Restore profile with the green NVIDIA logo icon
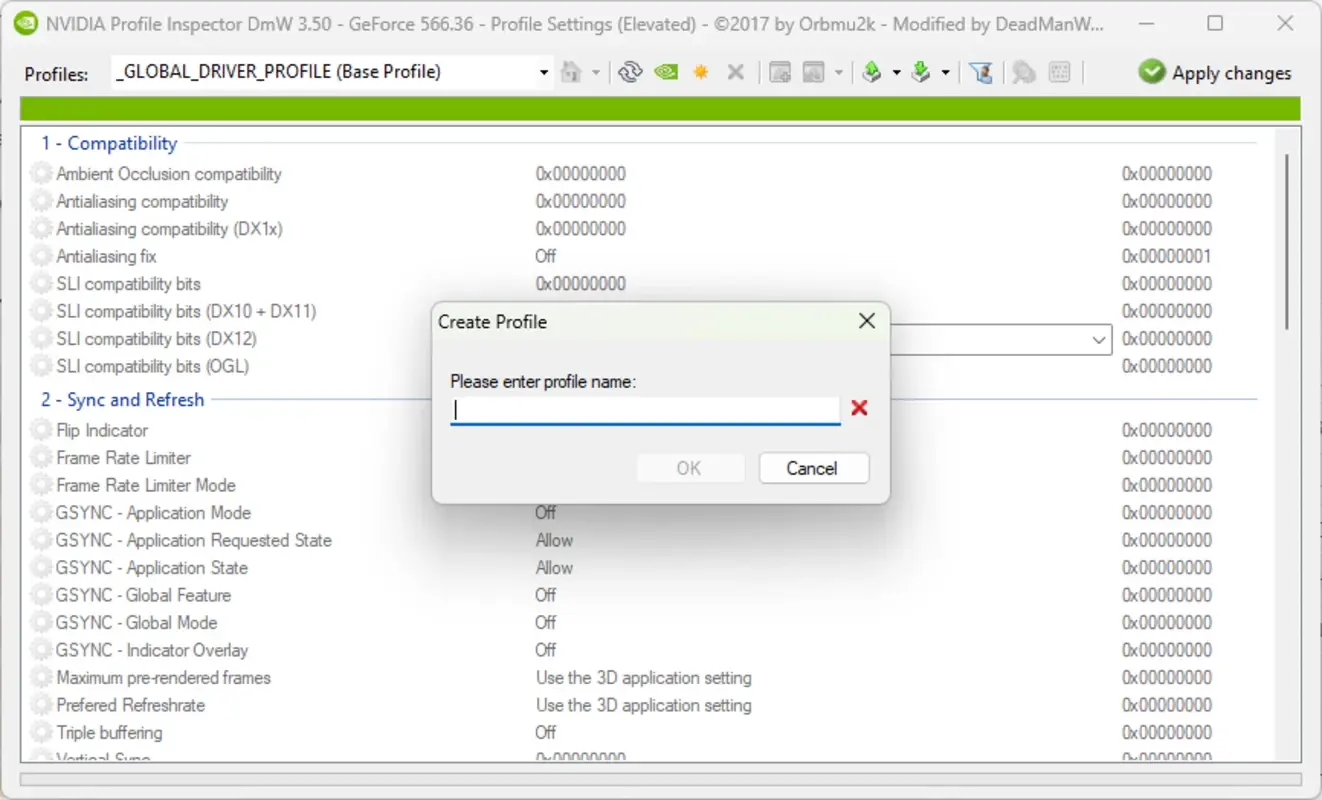The height and width of the screenshot is (800, 1322). tap(665, 73)
